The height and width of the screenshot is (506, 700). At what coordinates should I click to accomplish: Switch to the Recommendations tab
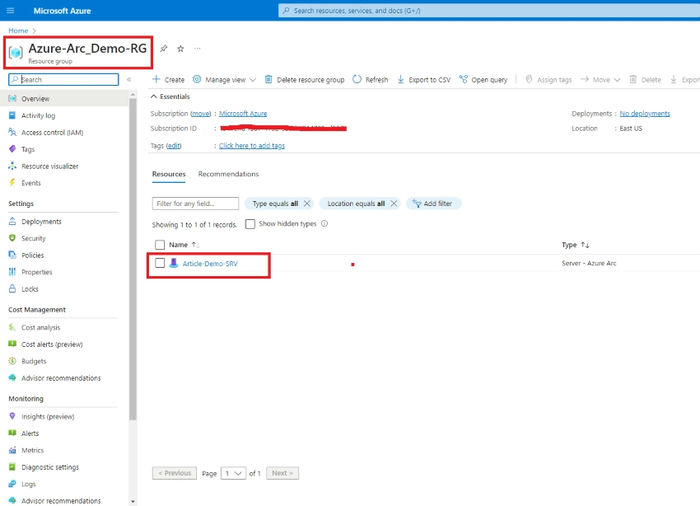point(228,174)
